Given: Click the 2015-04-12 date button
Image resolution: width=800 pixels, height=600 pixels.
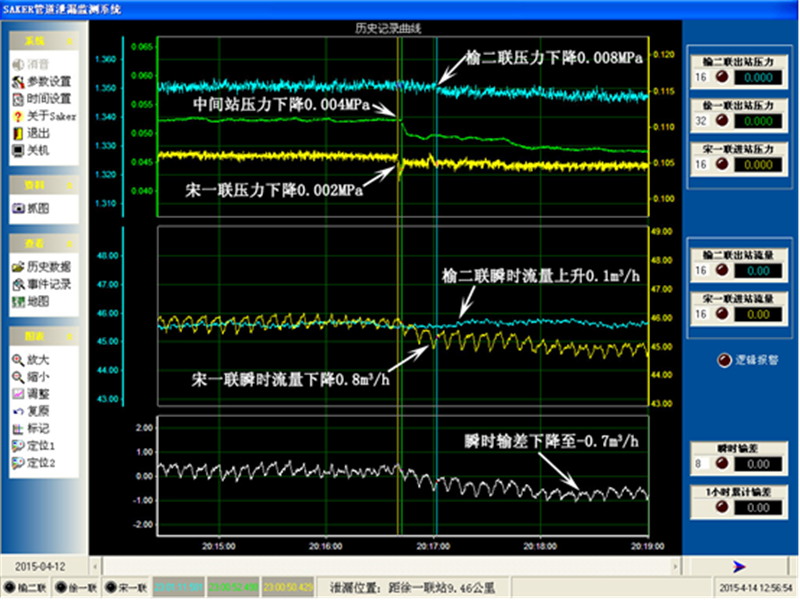Looking at the screenshot, I should pos(41,566).
